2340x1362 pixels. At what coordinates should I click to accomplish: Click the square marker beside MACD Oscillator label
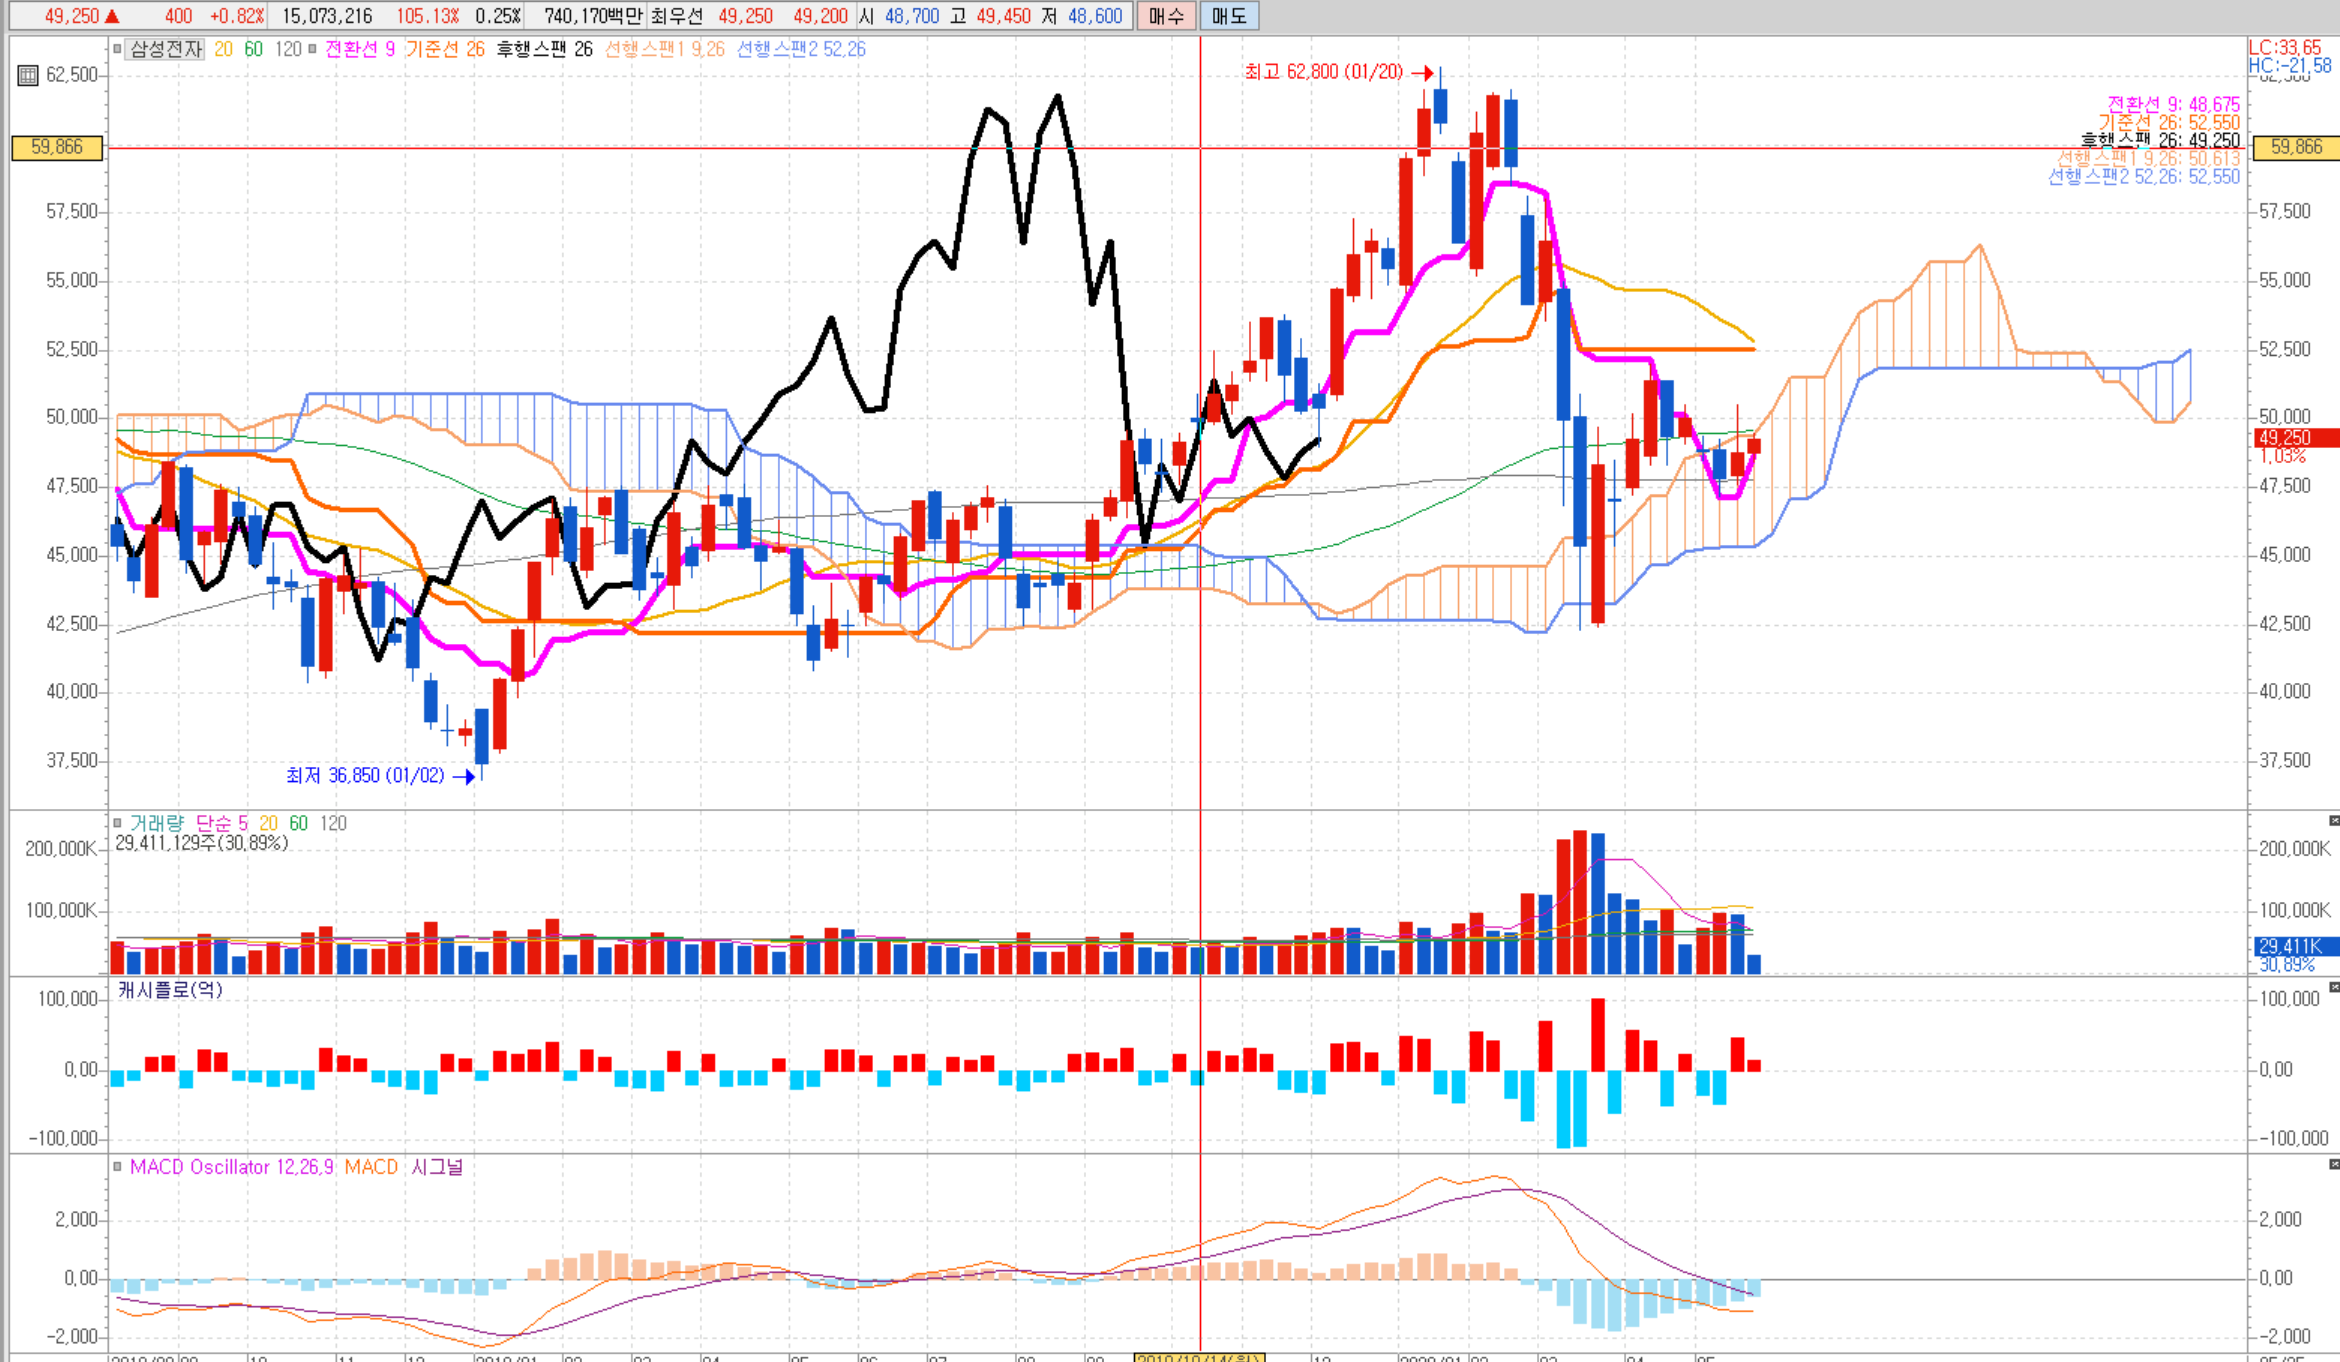point(117,1166)
